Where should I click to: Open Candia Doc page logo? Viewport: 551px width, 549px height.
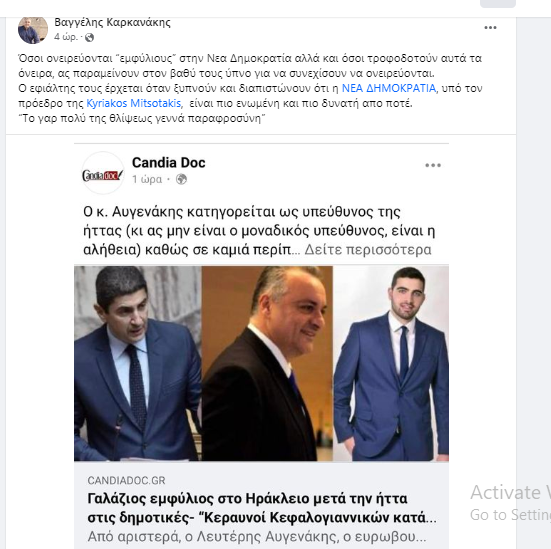103,173
